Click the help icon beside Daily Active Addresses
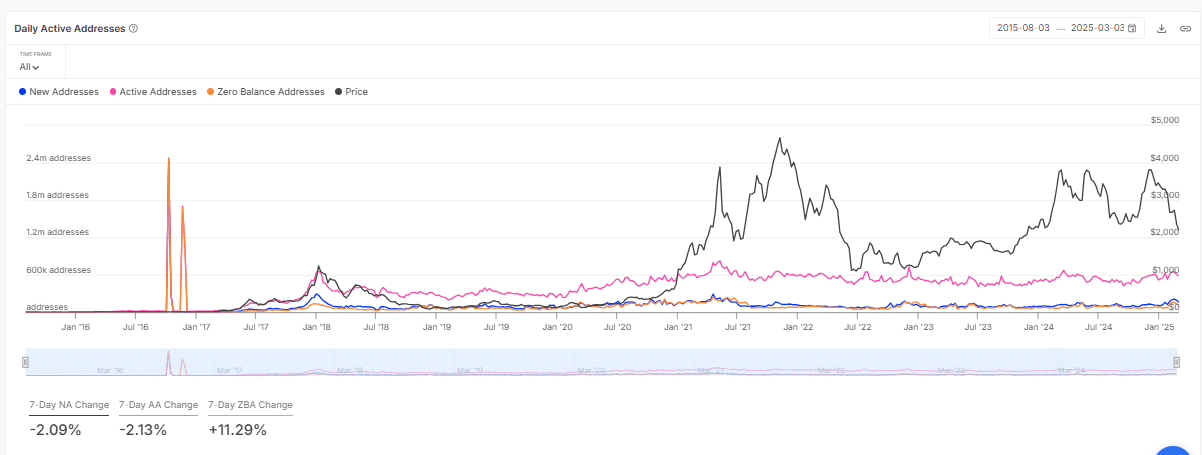This screenshot has width=1202, height=455. 133,29
